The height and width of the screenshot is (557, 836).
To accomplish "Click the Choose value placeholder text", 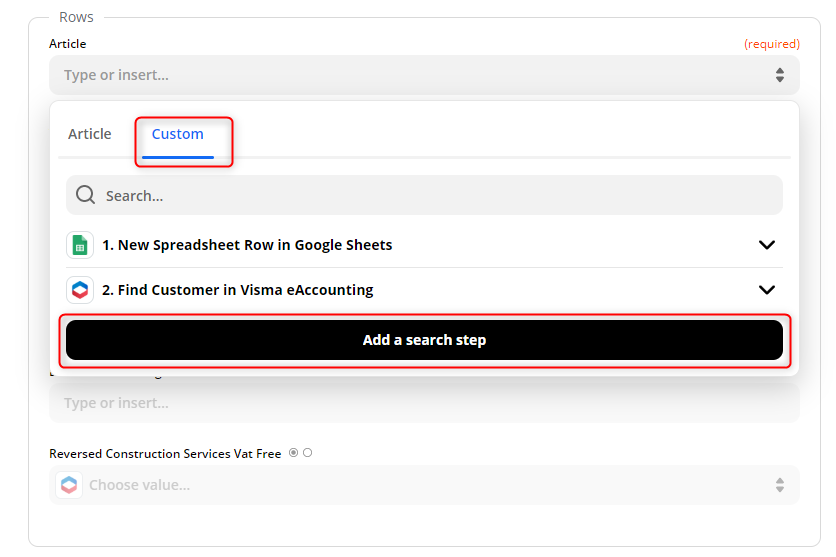I will coord(140,485).
